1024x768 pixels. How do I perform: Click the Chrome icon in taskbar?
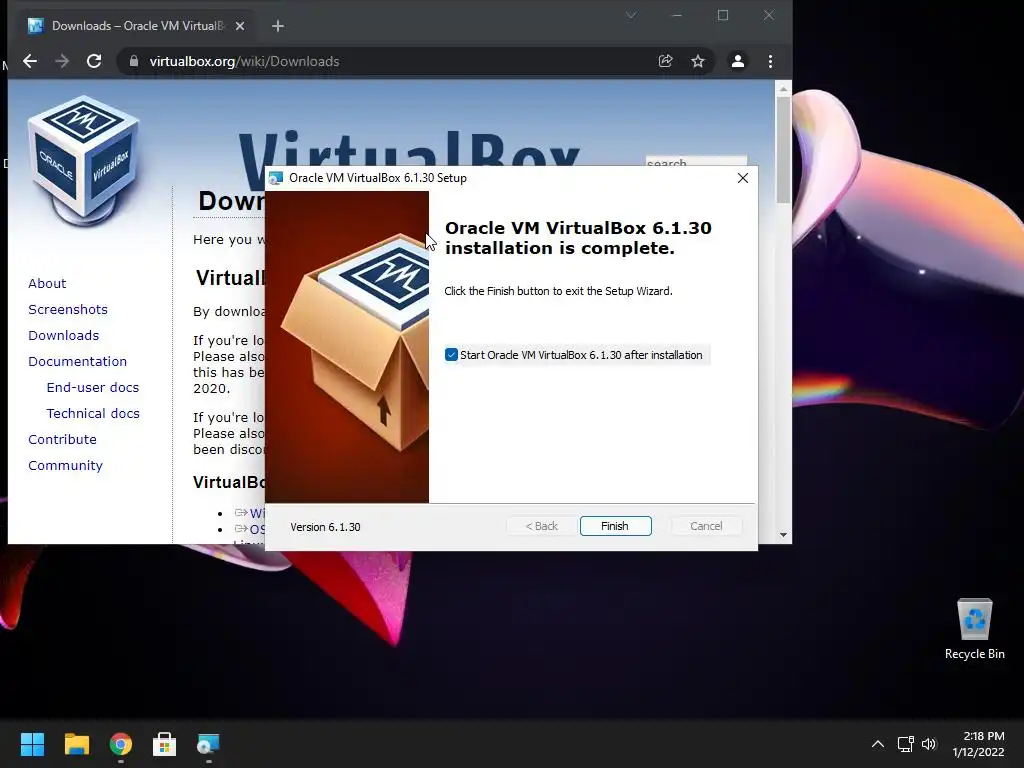coord(121,744)
